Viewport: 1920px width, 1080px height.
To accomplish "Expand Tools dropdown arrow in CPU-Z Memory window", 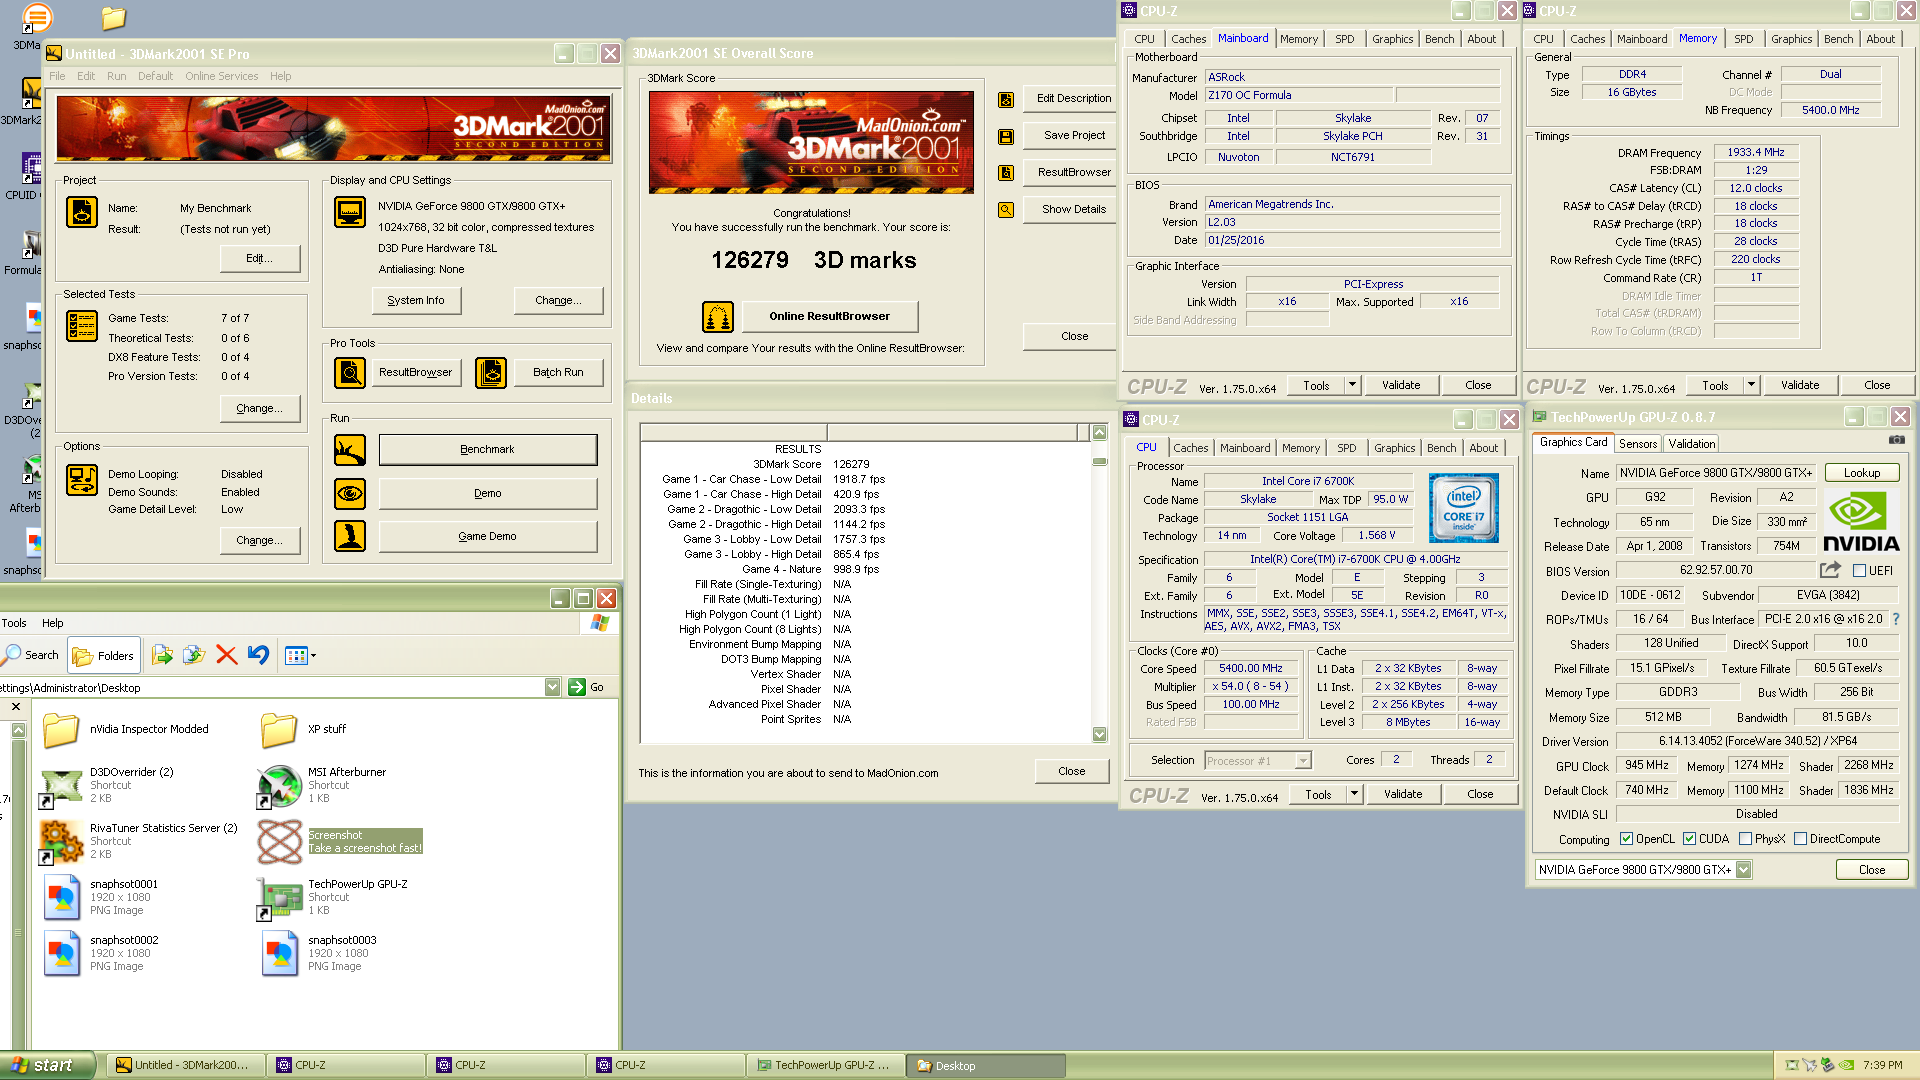I will 1751,385.
